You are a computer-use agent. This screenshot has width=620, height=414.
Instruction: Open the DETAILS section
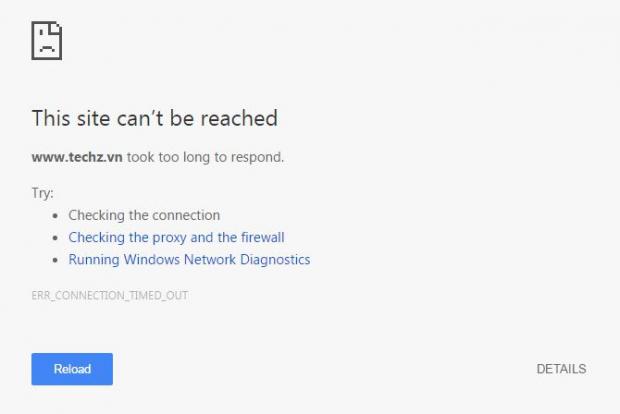click(561, 369)
